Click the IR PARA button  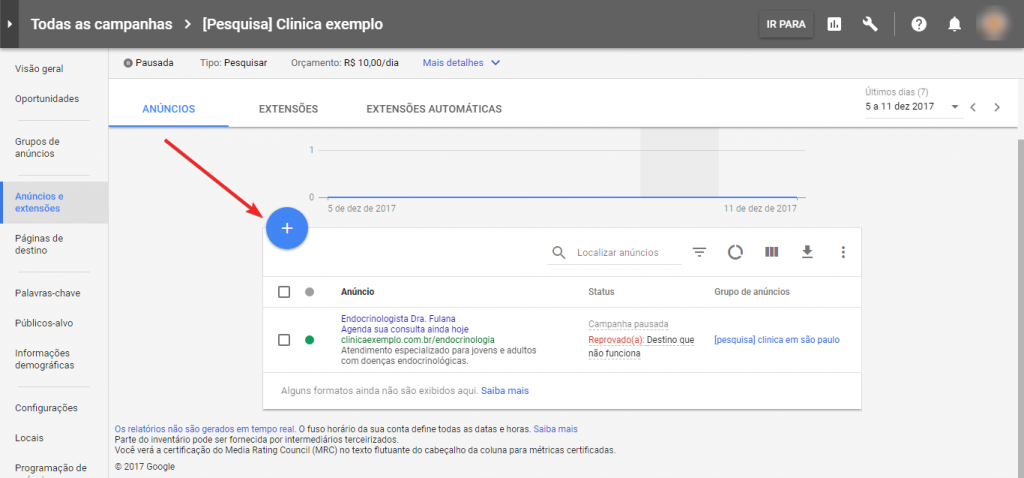pyautogui.click(x=786, y=25)
